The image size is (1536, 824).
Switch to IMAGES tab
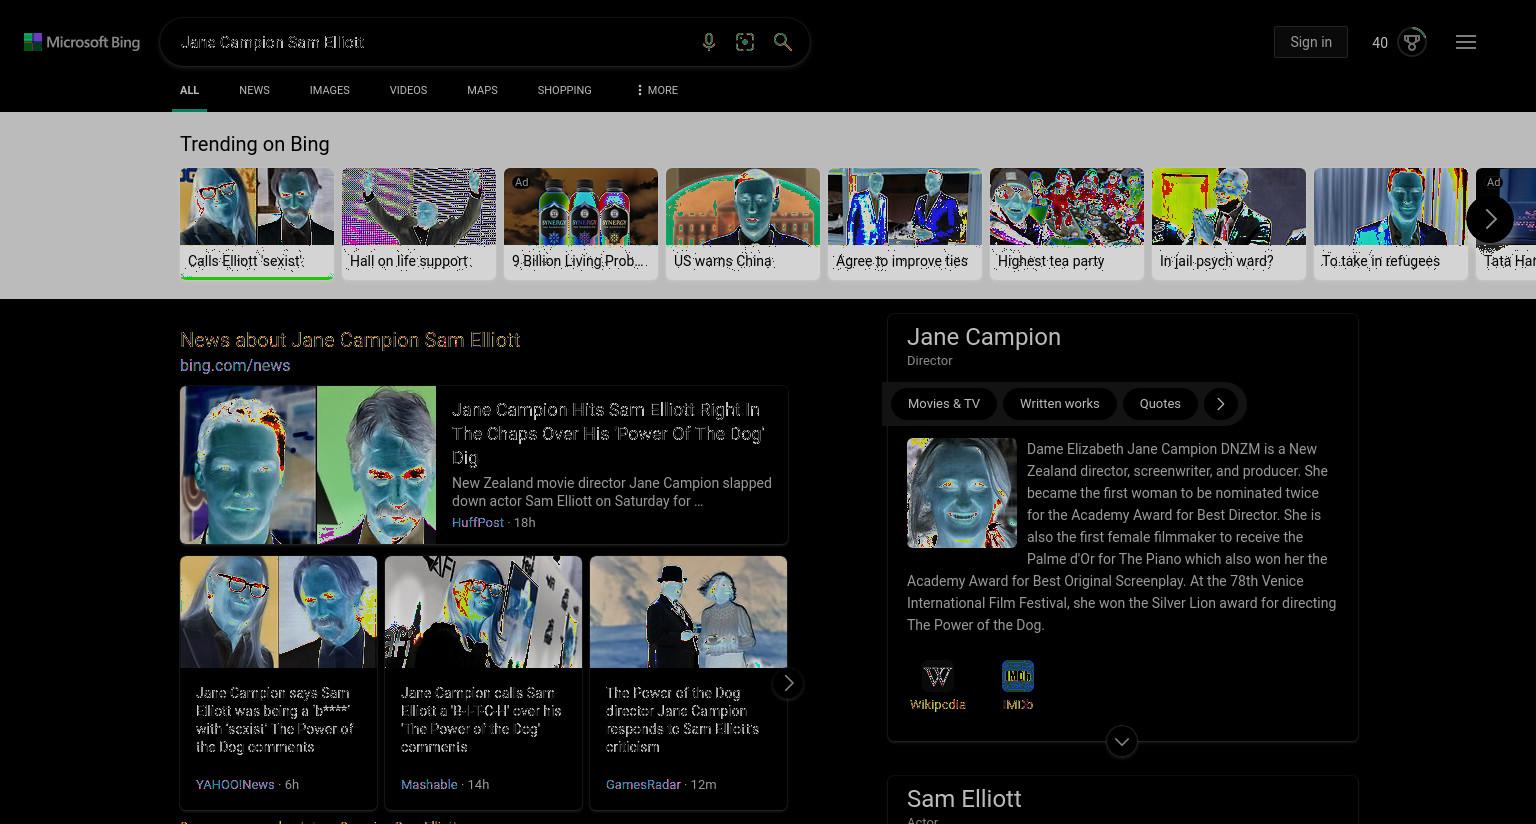pyautogui.click(x=329, y=90)
